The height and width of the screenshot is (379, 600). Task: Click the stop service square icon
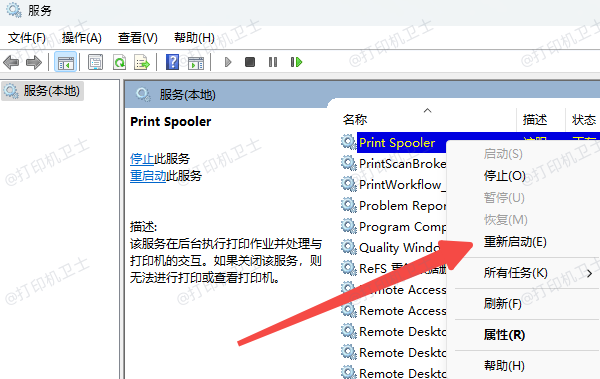pyautogui.click(x=250, y=62)
